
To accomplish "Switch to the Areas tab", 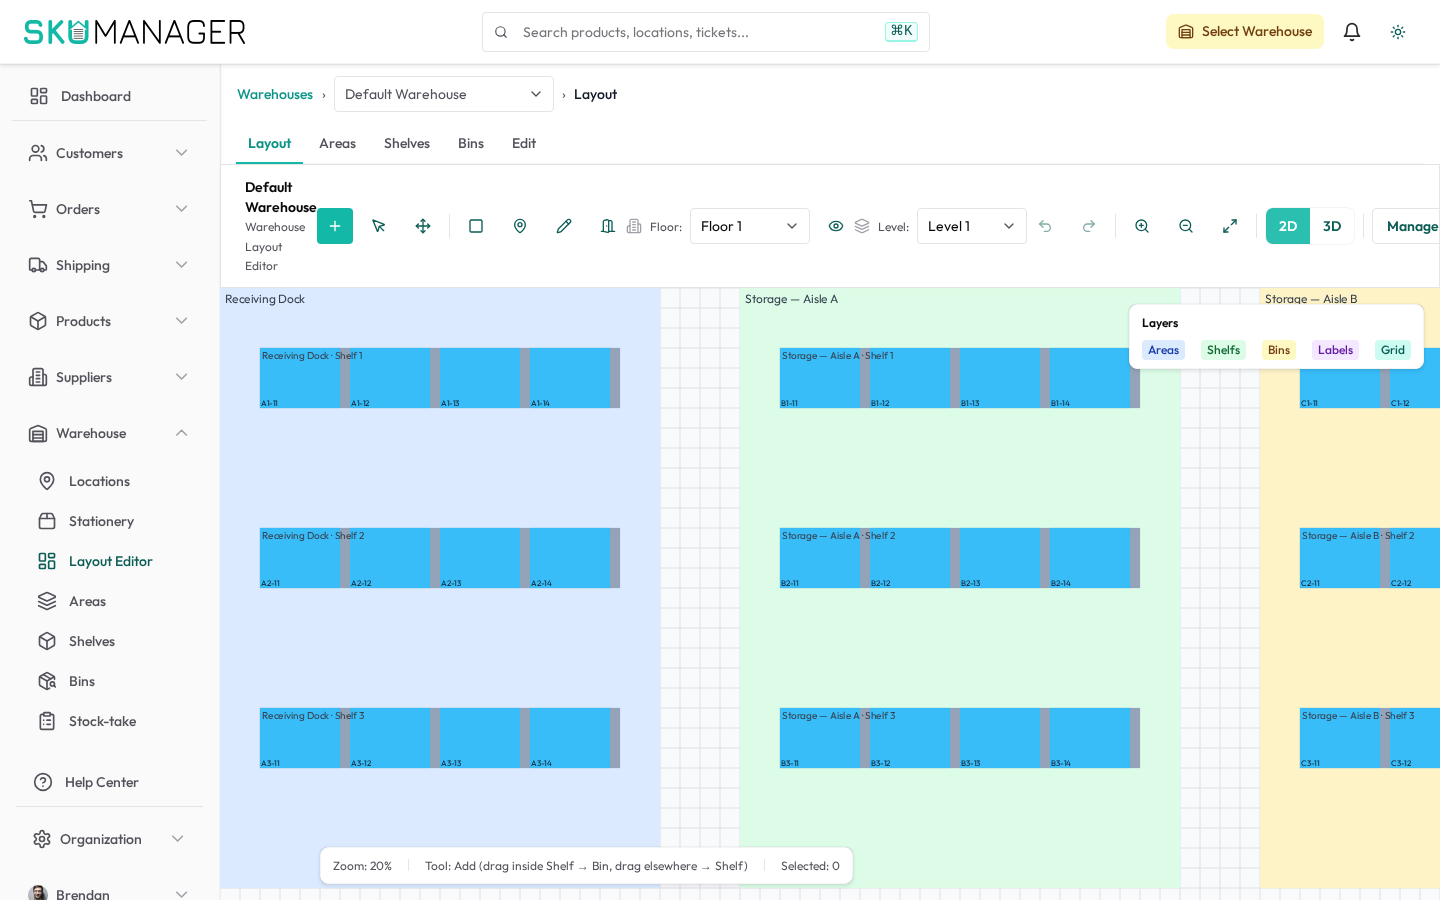I will coord(337,144).
